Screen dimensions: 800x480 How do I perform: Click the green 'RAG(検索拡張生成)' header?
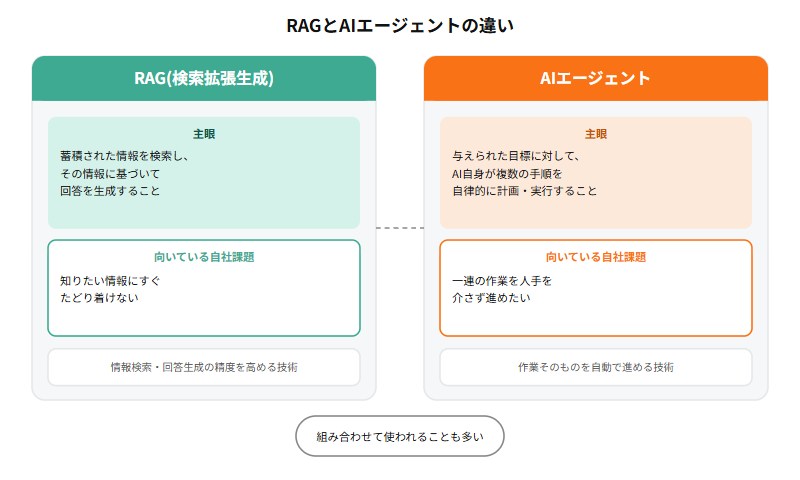coord(204,79)
